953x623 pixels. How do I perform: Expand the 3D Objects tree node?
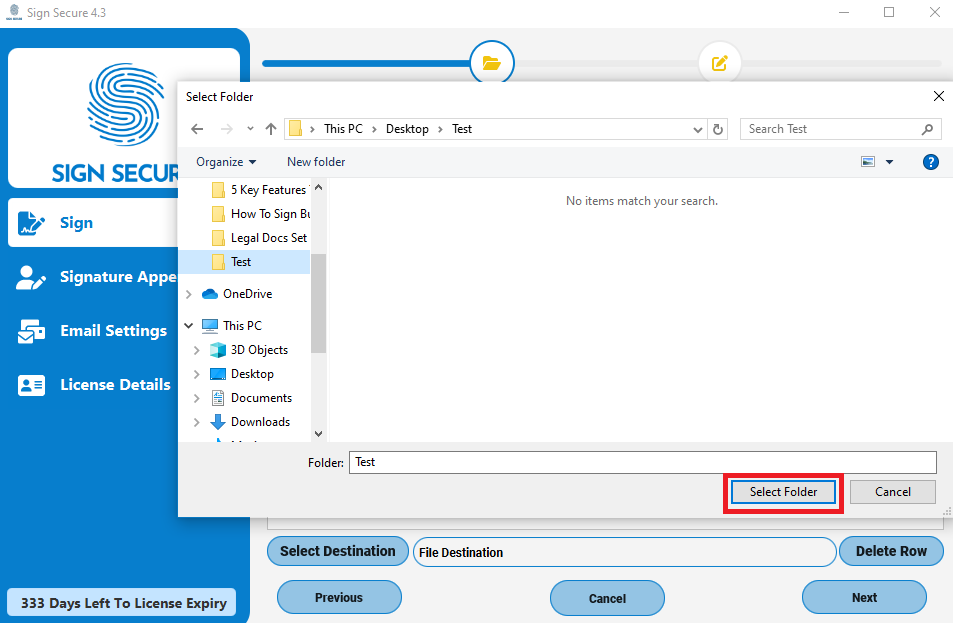pyautogui.click(x=196, y=350)
